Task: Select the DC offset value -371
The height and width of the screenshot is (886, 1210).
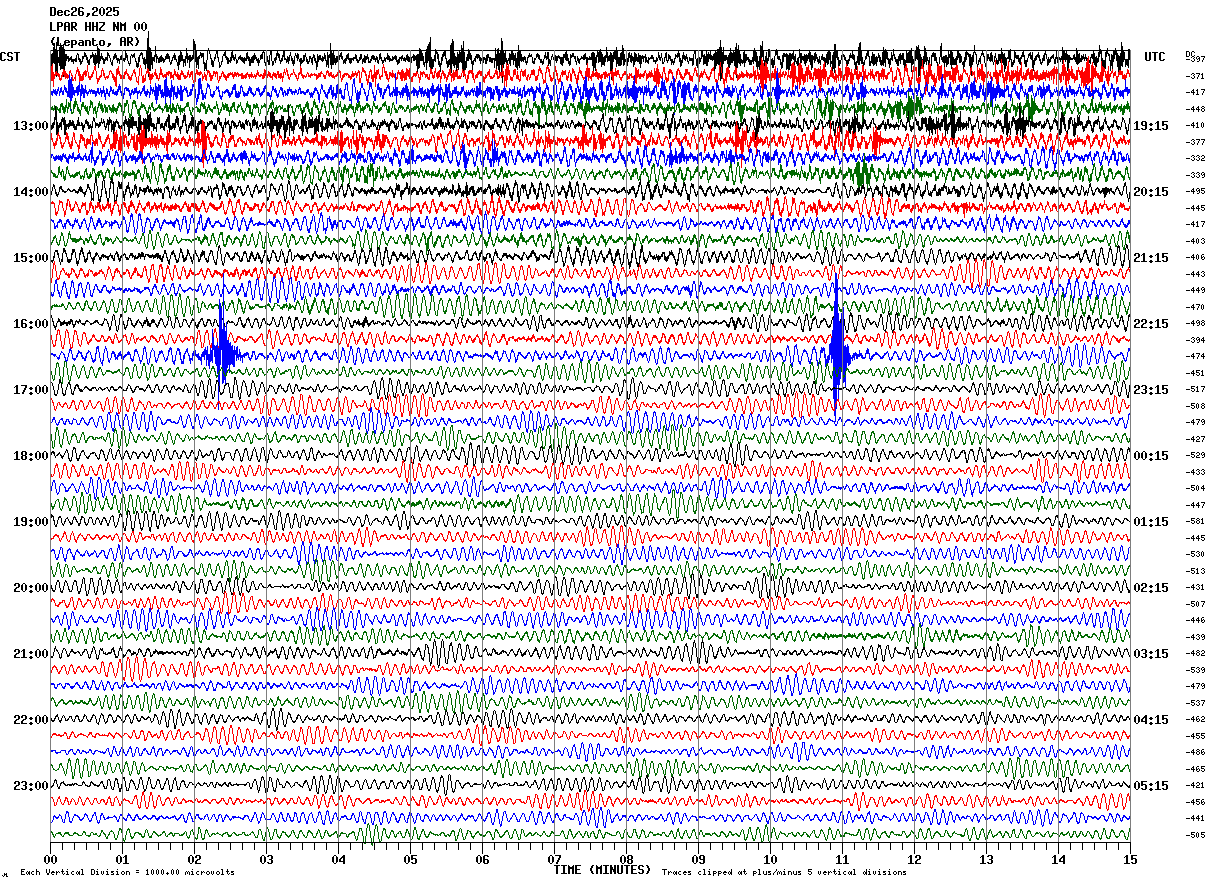Action: (1195, 76)
